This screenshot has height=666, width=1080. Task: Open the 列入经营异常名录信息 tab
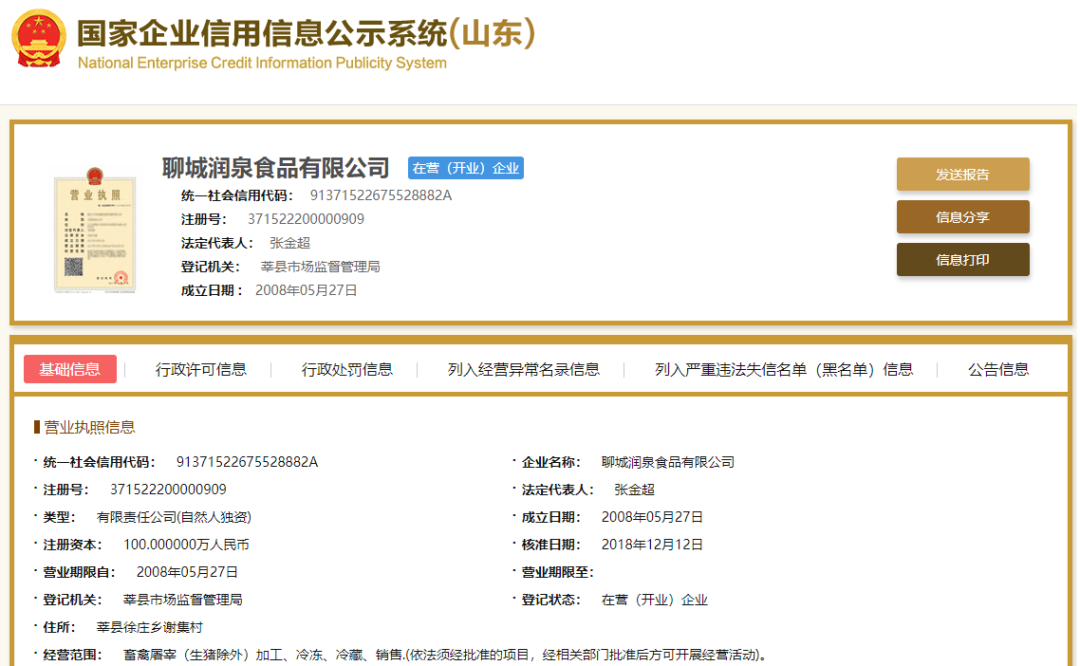pos(523,370)
